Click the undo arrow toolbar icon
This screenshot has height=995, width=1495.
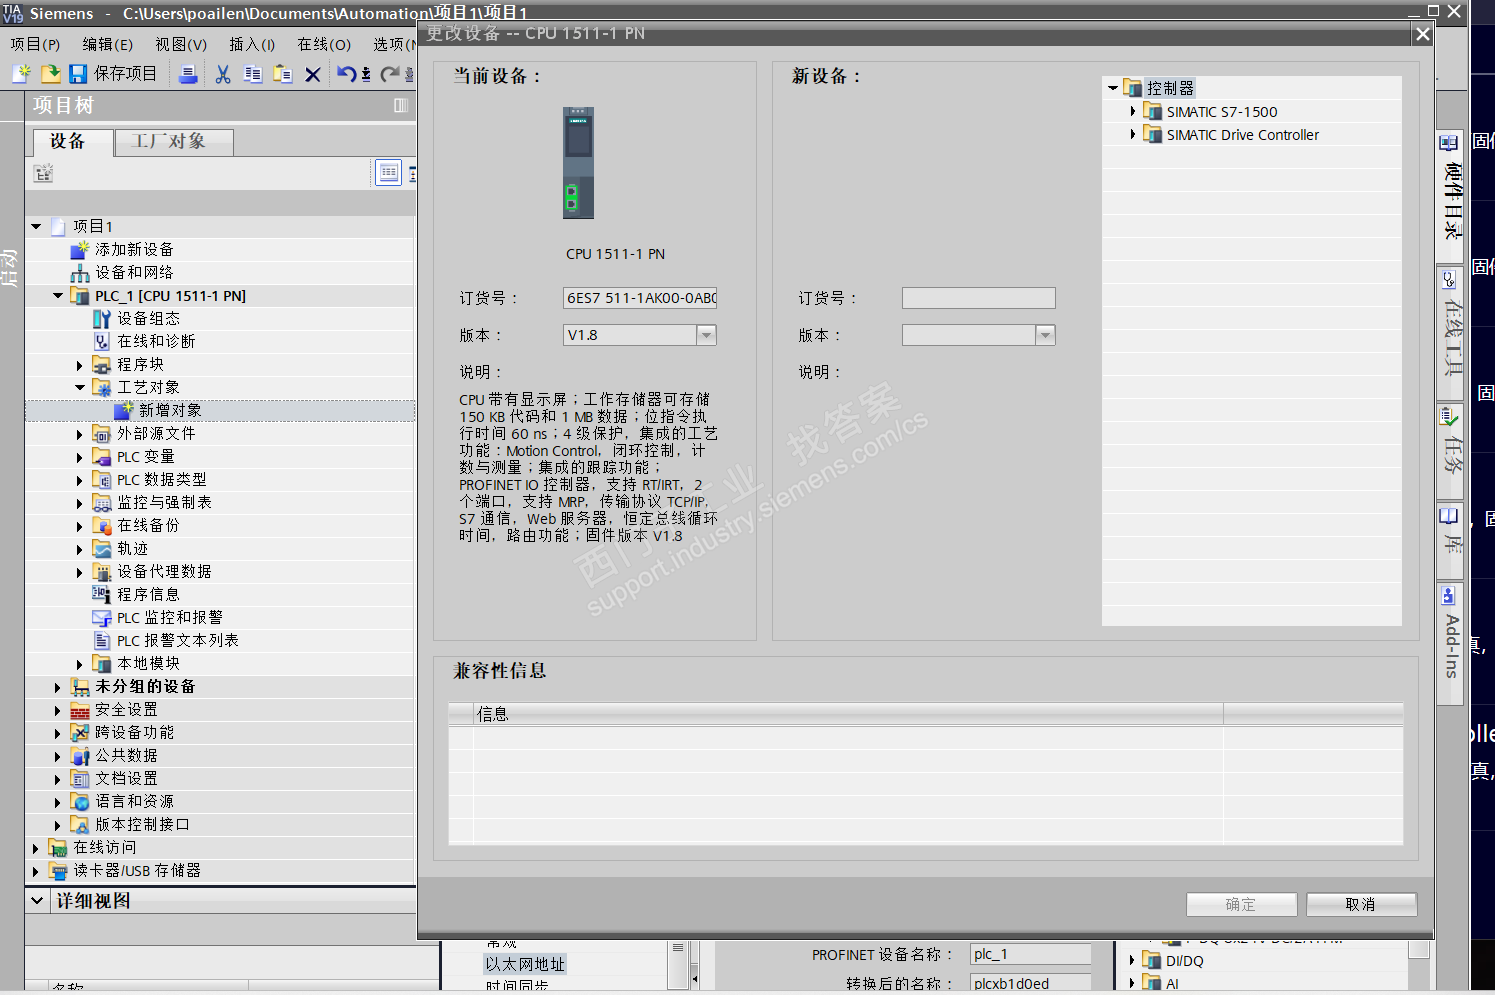346,73
